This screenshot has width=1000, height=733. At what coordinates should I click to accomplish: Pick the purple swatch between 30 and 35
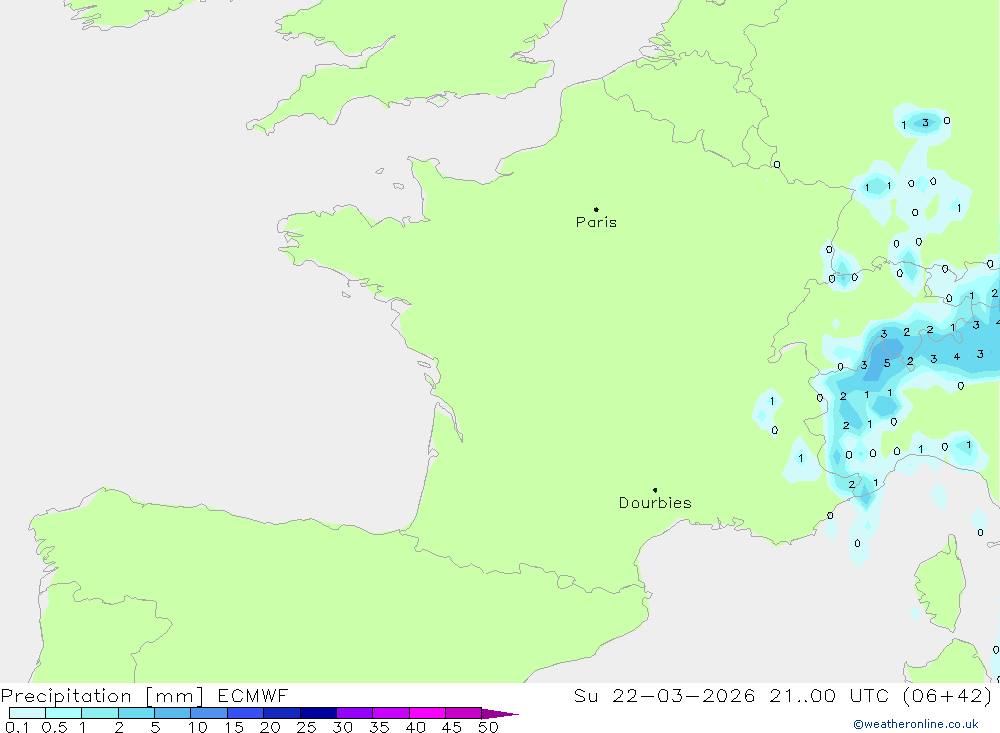[355, 713]
